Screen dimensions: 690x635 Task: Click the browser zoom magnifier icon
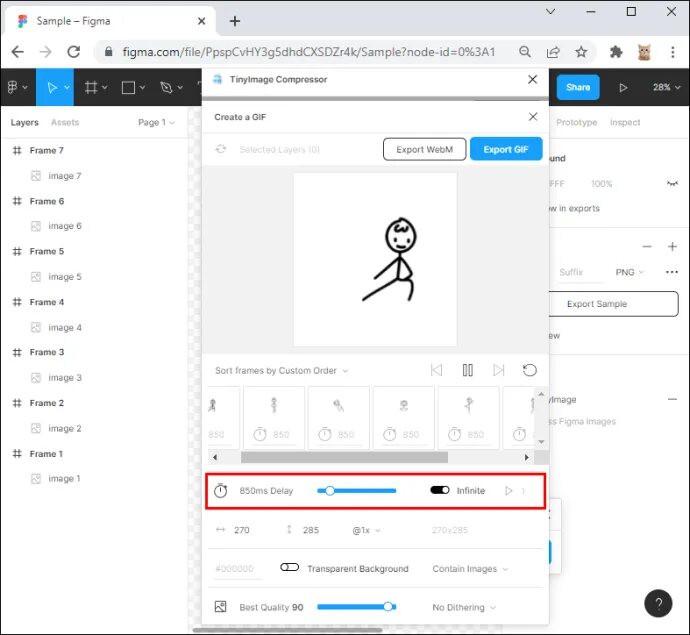pos(525,52)
